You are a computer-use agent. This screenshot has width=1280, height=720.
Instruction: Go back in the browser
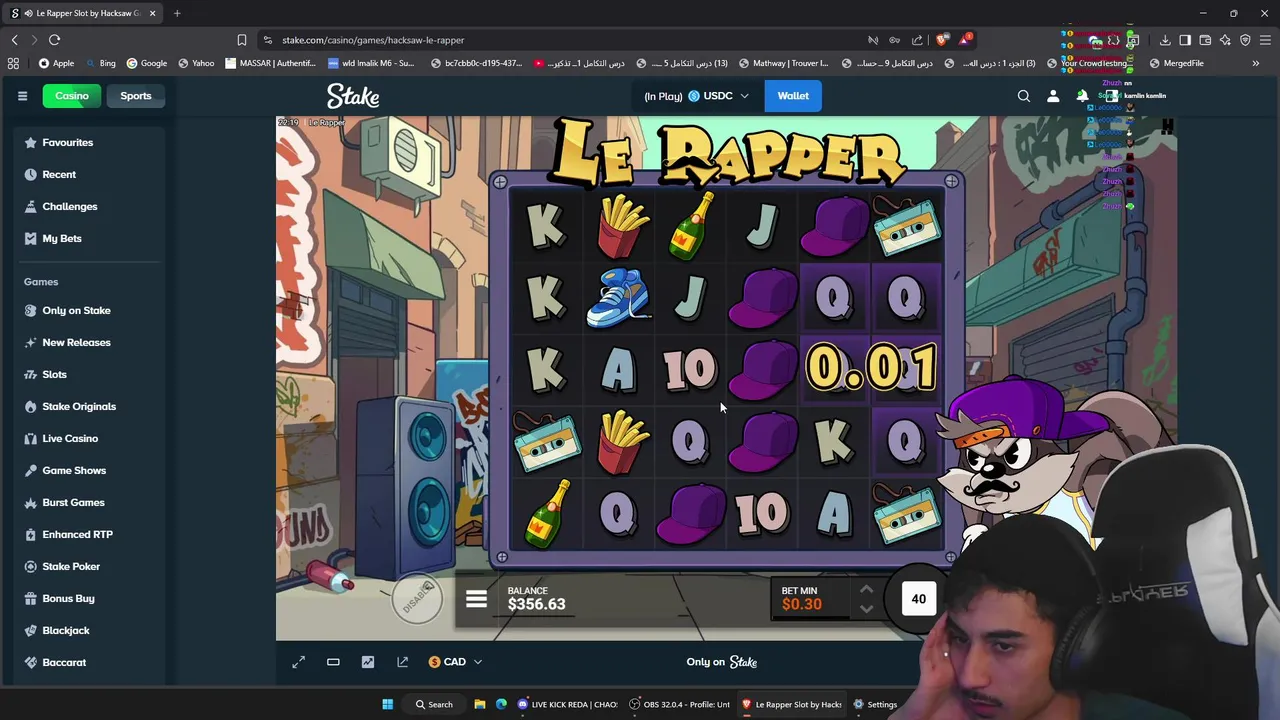click(14, 40)
